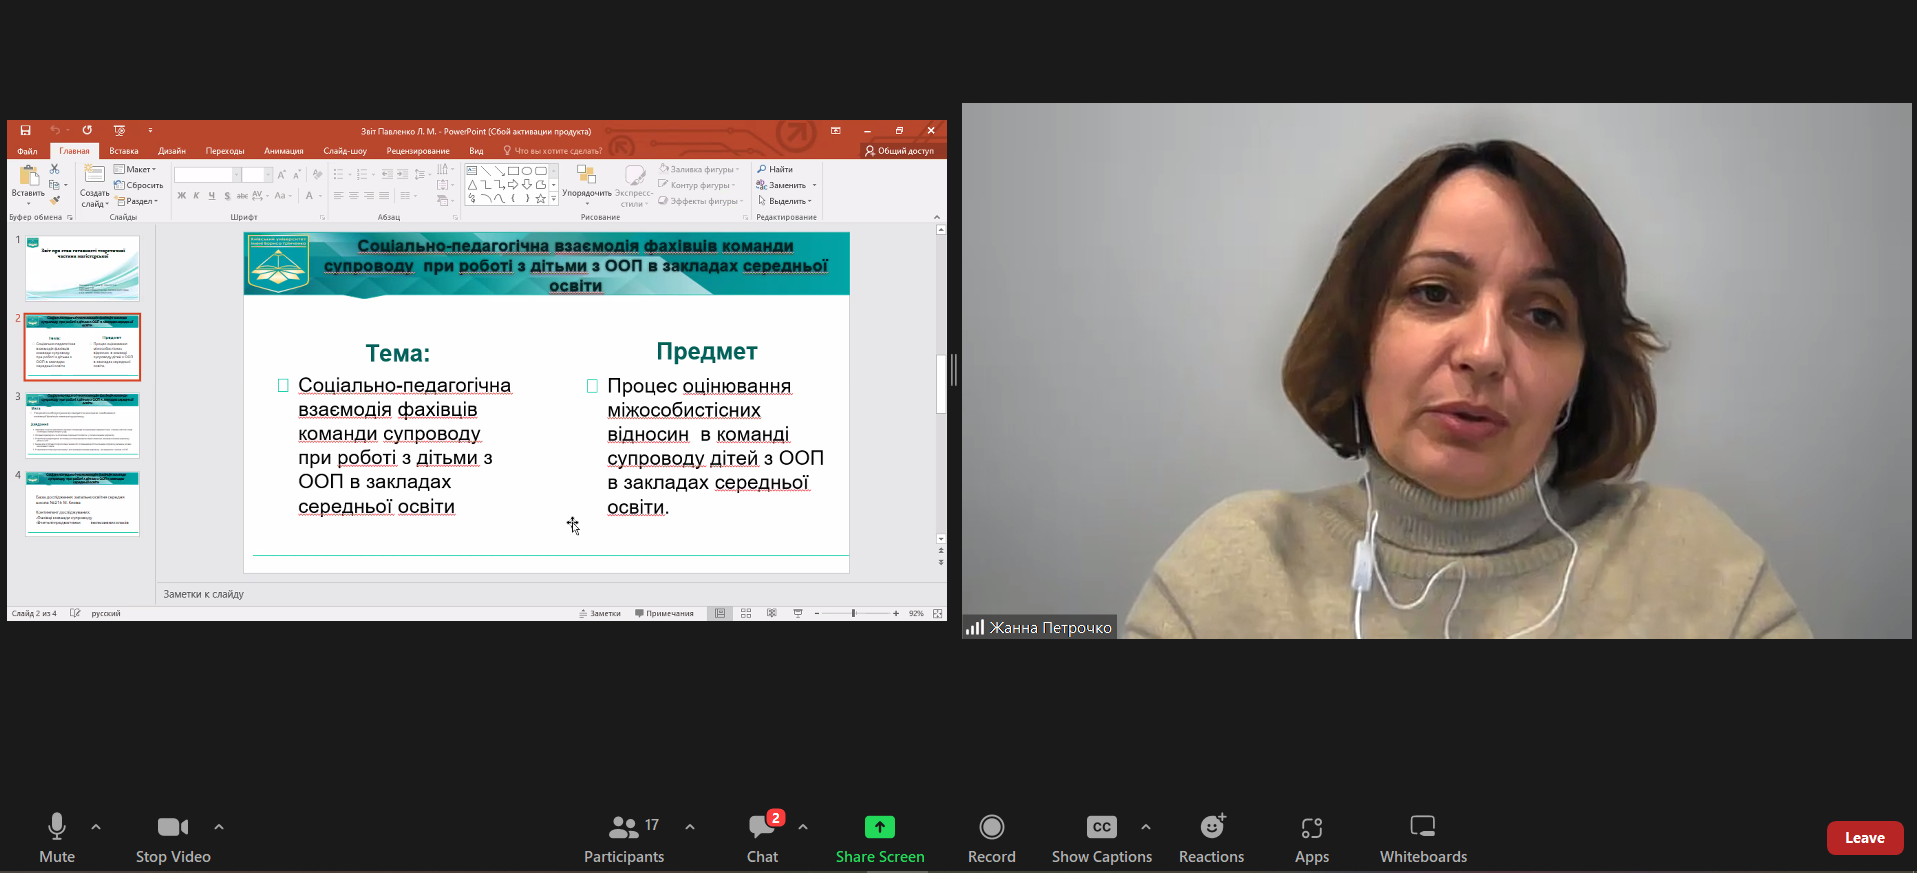The image size is (1917, 873).
Task: Stop the video camera
Action: point(173,838)
